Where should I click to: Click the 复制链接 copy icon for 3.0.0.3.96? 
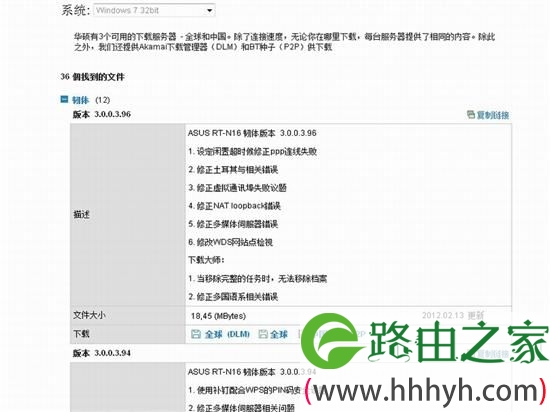(x=471, y=114)
